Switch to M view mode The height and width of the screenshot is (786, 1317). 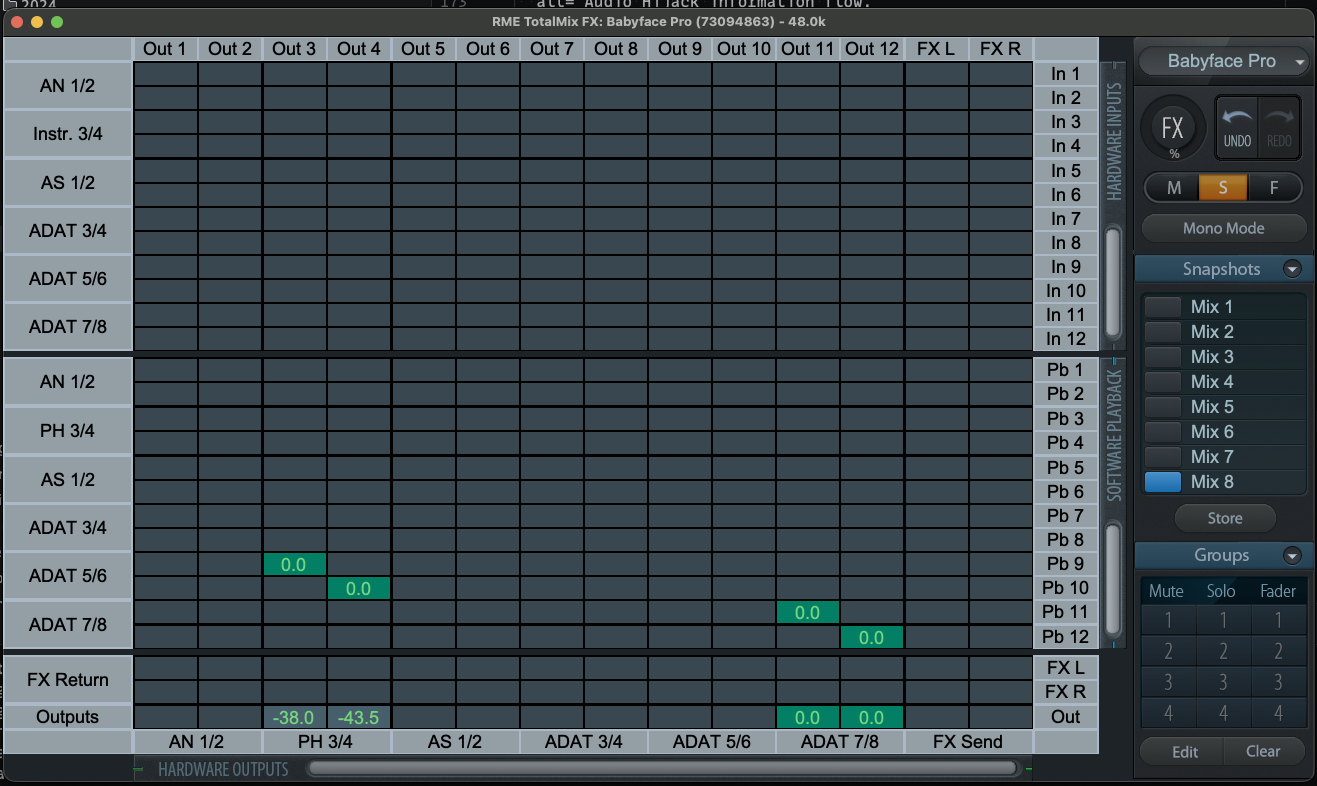tap(1173, 188)
